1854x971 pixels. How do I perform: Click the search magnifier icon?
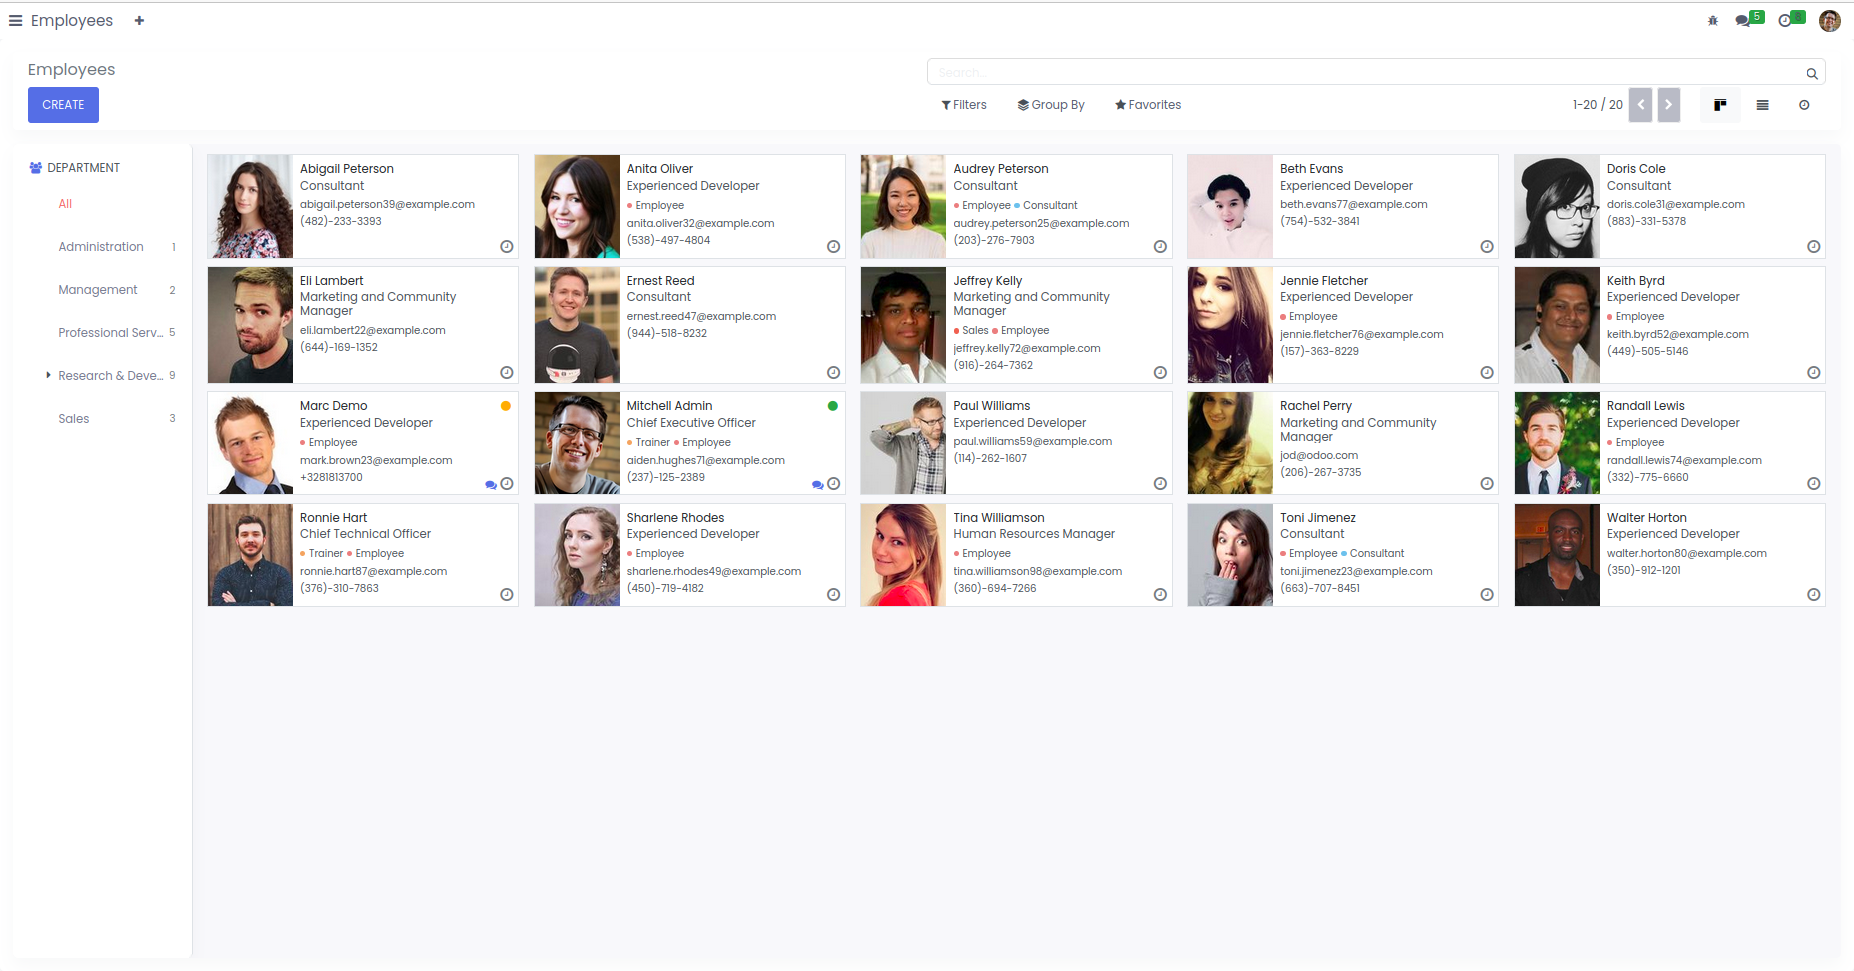(1811, 73)
